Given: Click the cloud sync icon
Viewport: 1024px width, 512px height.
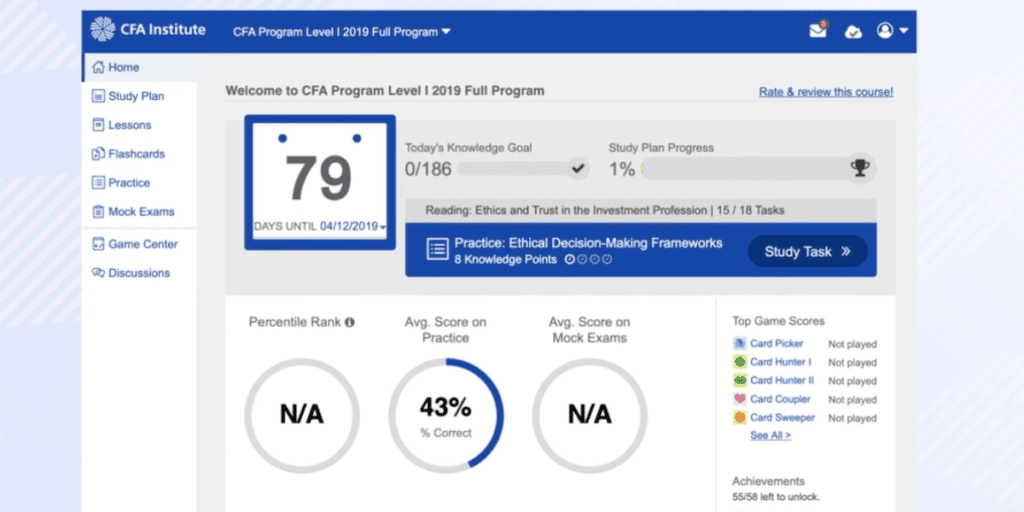Looking at the screenshot, I should 853,31.
